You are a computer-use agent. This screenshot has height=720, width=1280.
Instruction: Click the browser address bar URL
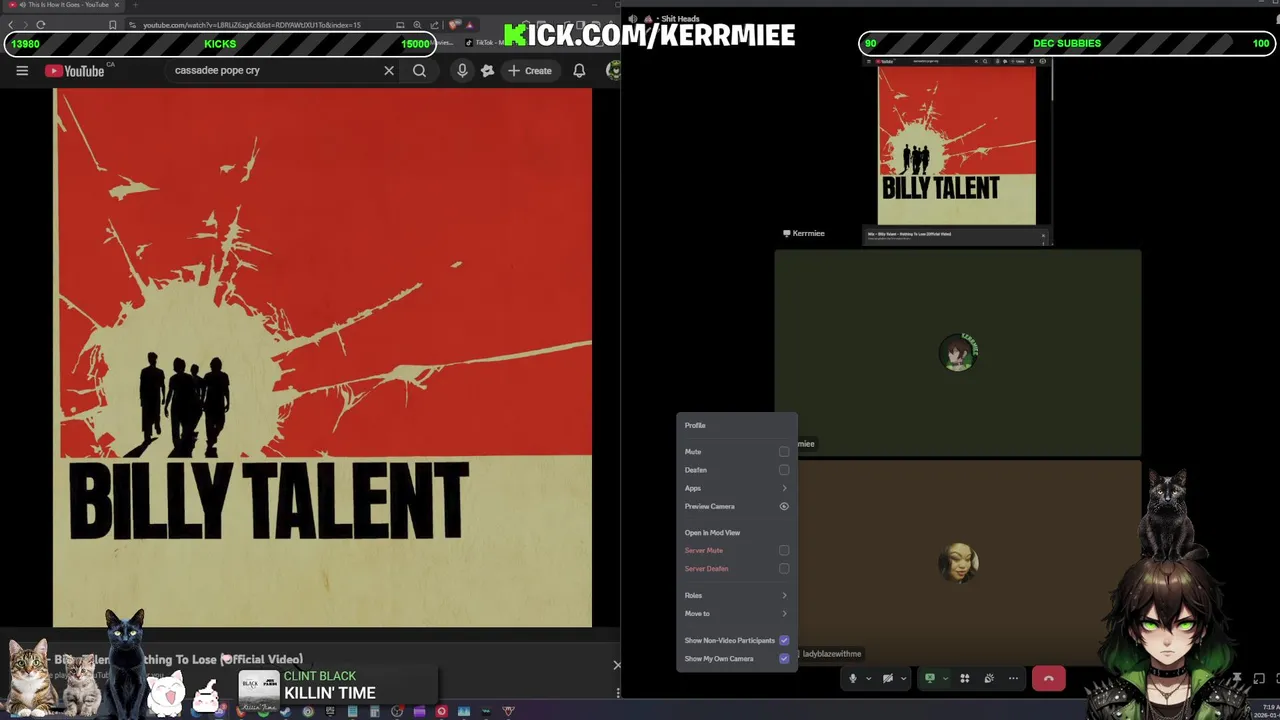[251, 24]
